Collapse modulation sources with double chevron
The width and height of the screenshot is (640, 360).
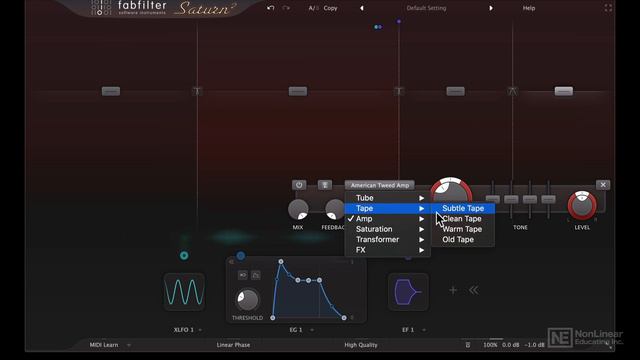[473, 290]
